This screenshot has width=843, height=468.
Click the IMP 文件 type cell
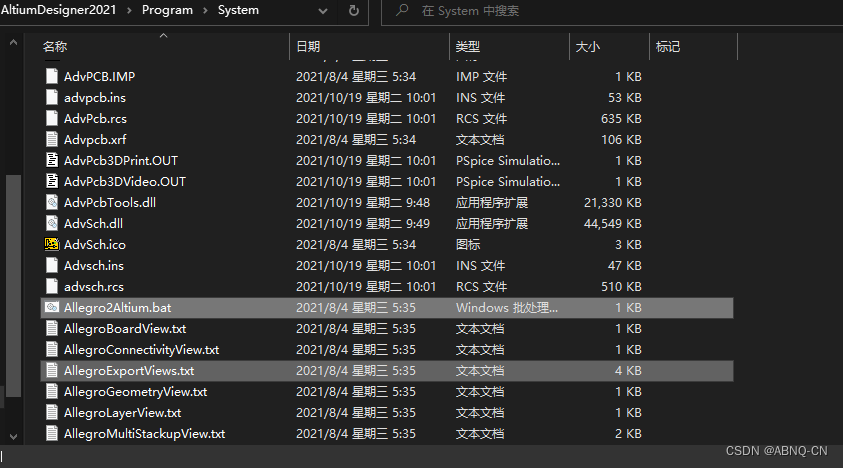[481, 76]
